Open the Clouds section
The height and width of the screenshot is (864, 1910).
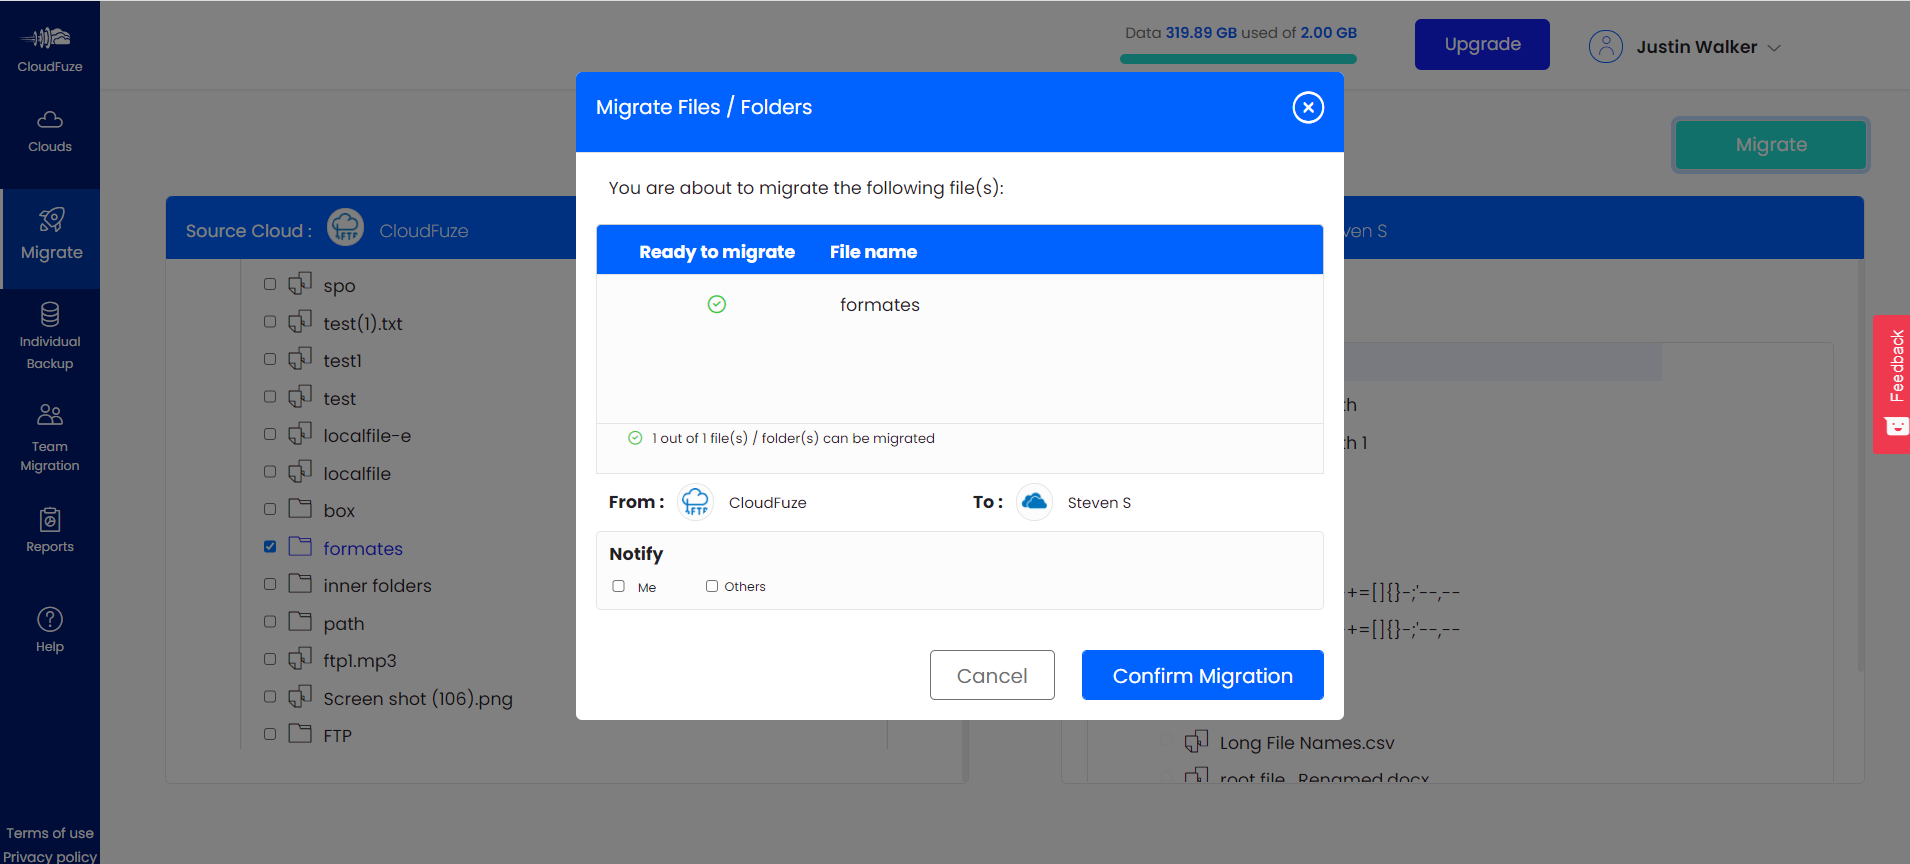(x=50, y=132)
